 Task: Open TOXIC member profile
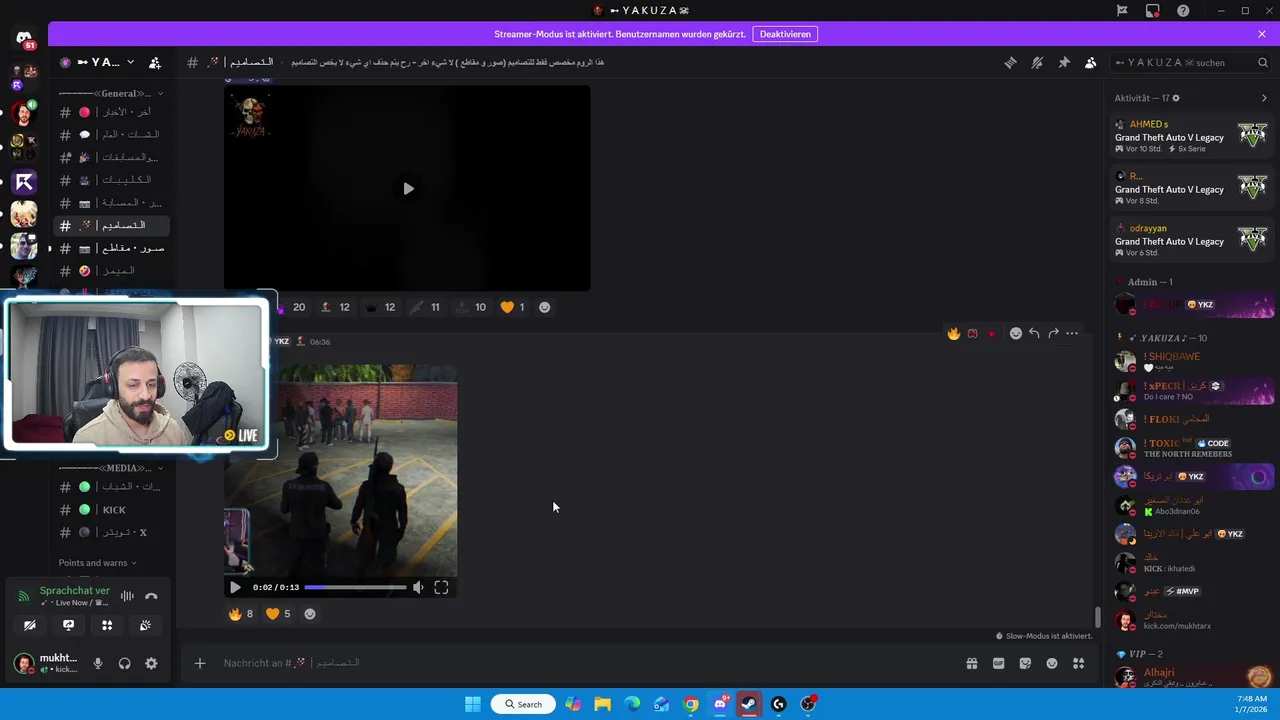click(1194, 448)
